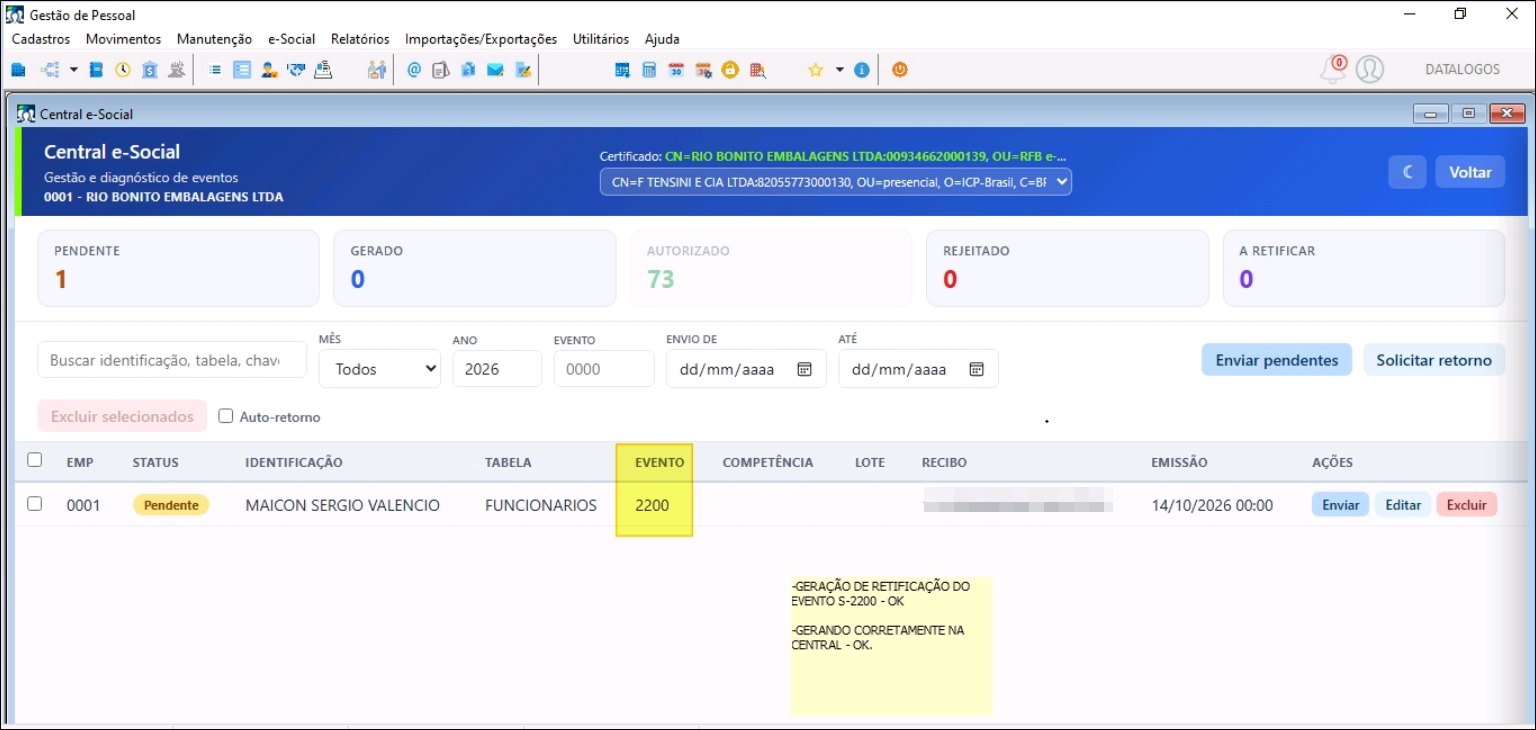Image resolution: width=1536 pixels, height=730 pixels.
Task: Click the yellow star favorites icon
Action: pos(815,70)
